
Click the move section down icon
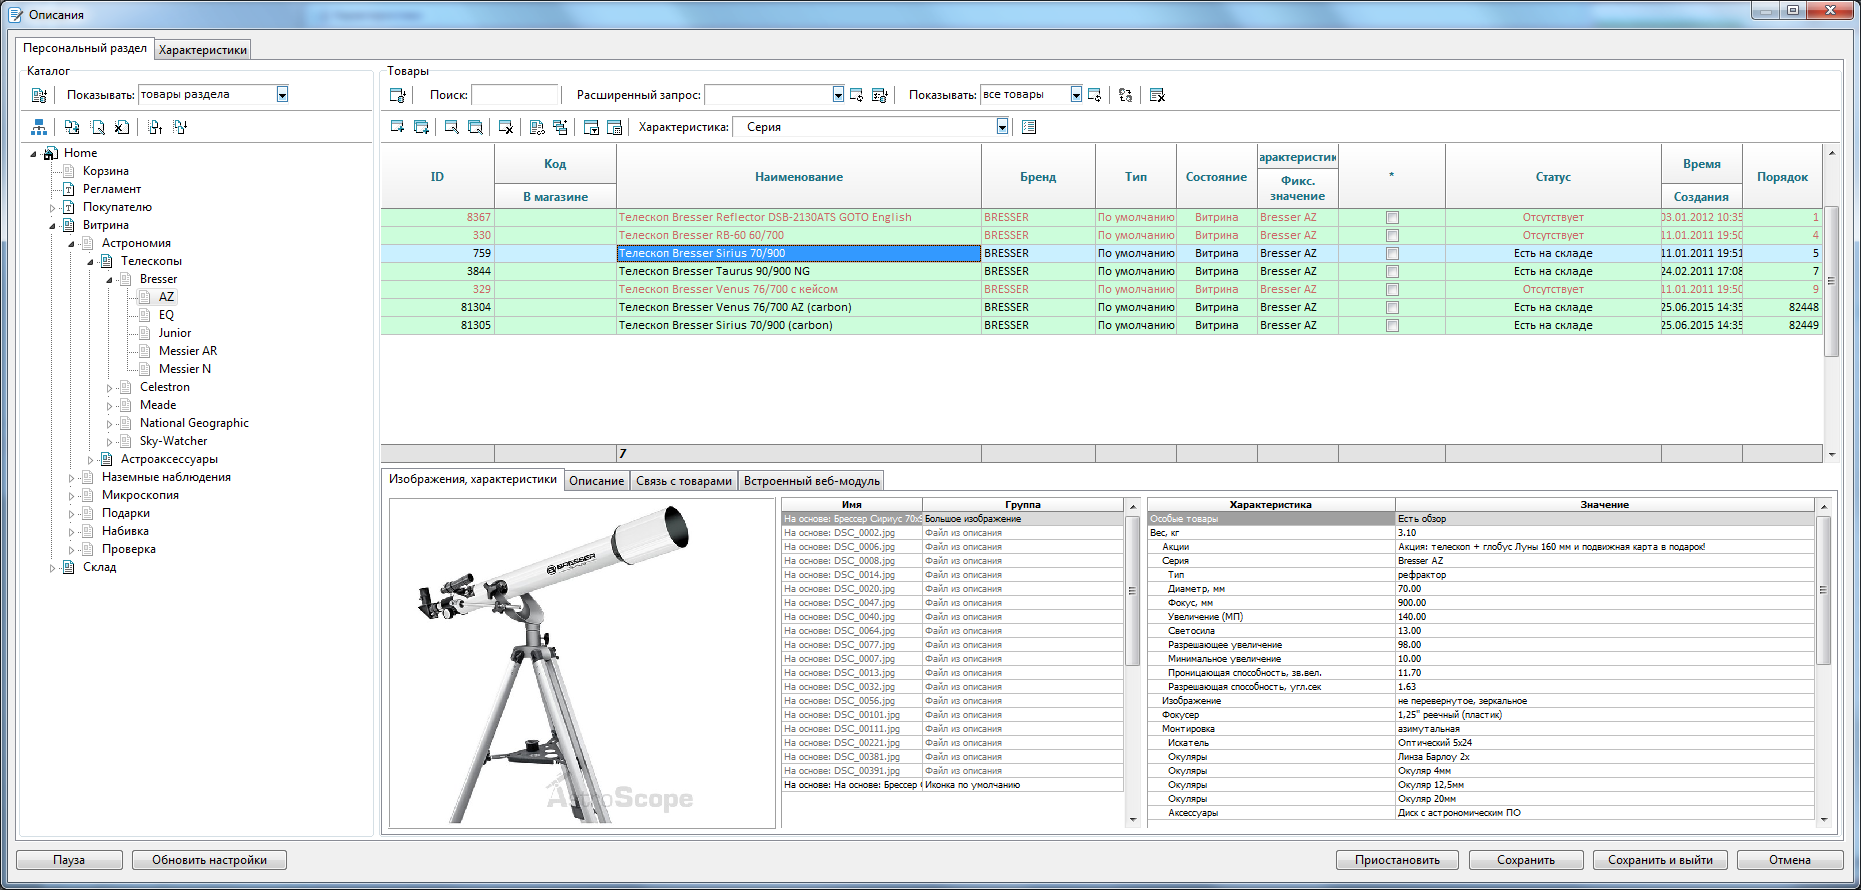(x=180, y=127)
